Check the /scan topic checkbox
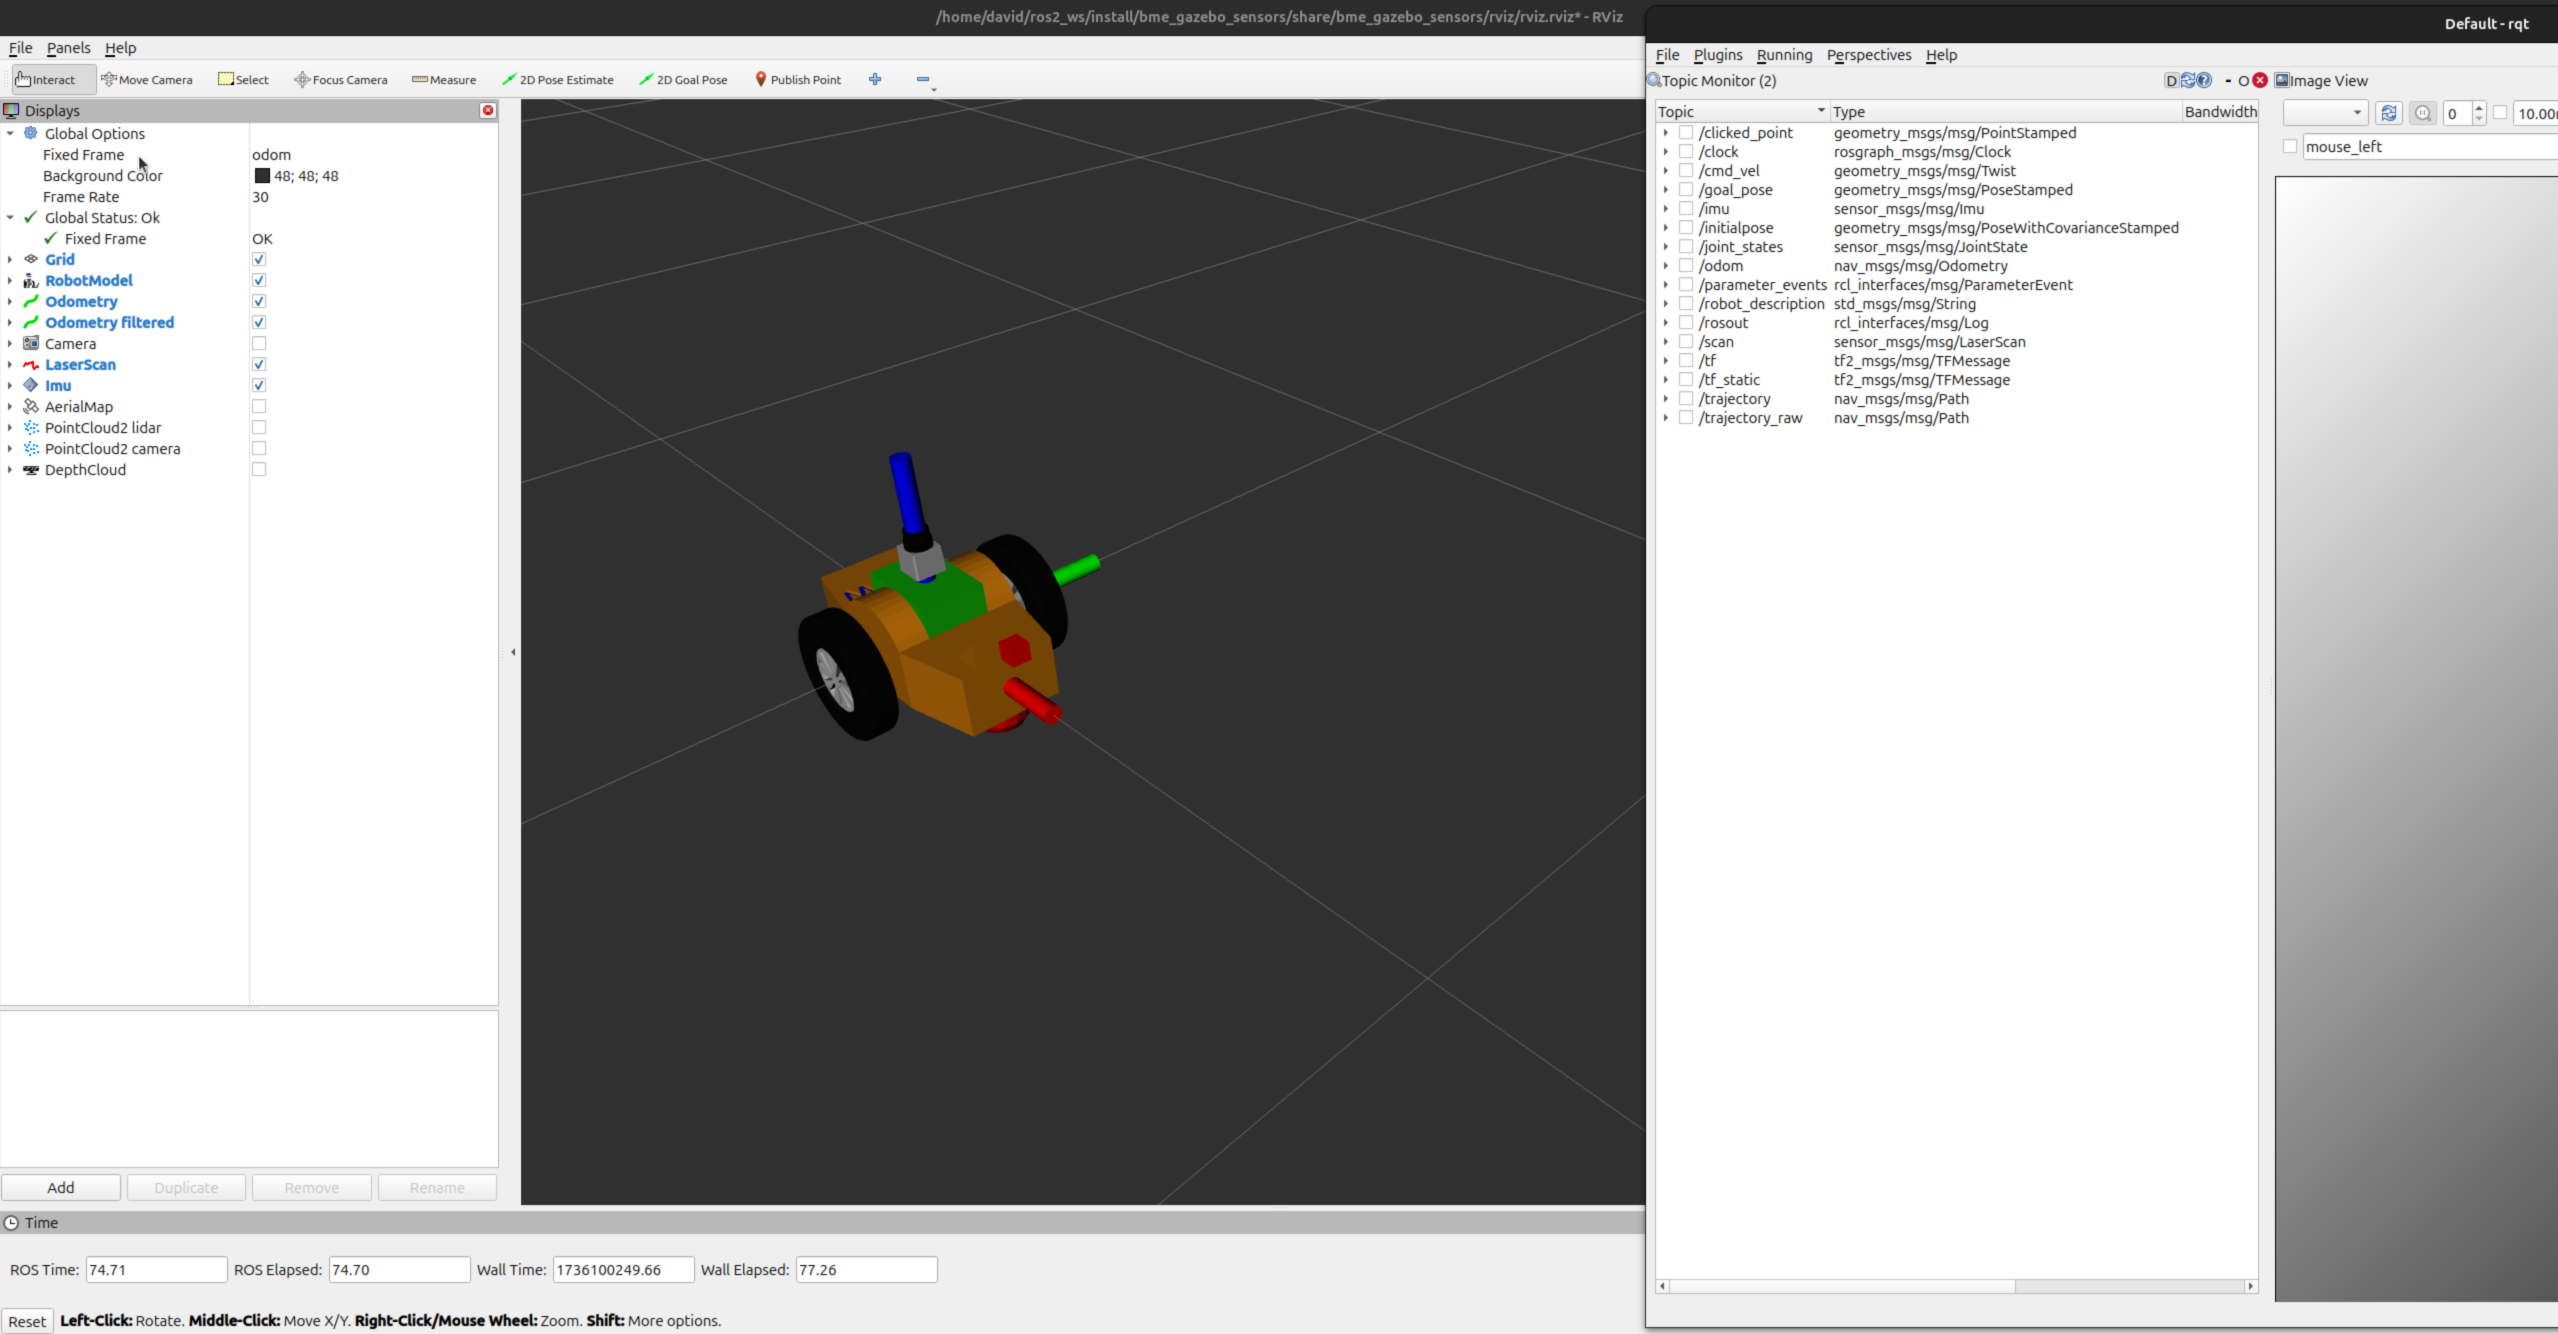The image size is (2558, 1334). (1686, 342)
